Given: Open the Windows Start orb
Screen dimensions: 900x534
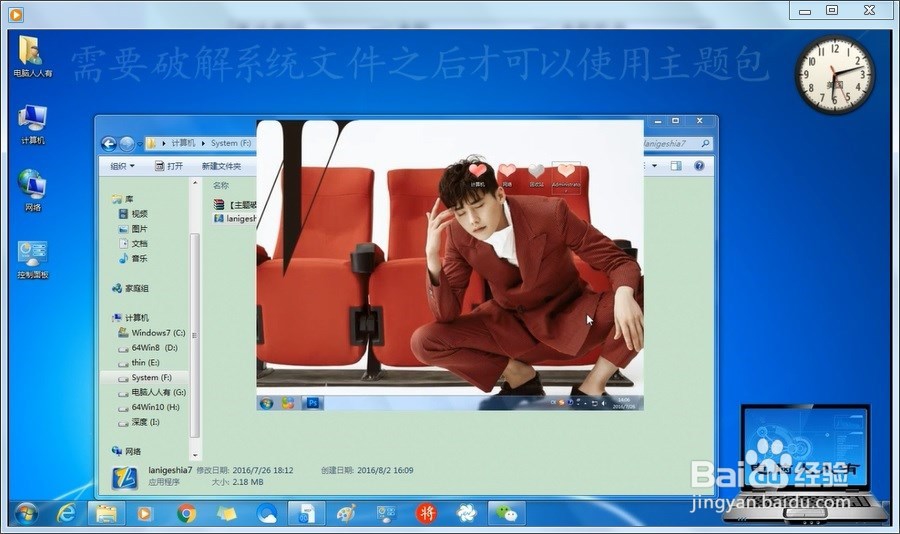Looking at the screenshot, I should click(26, 513).
